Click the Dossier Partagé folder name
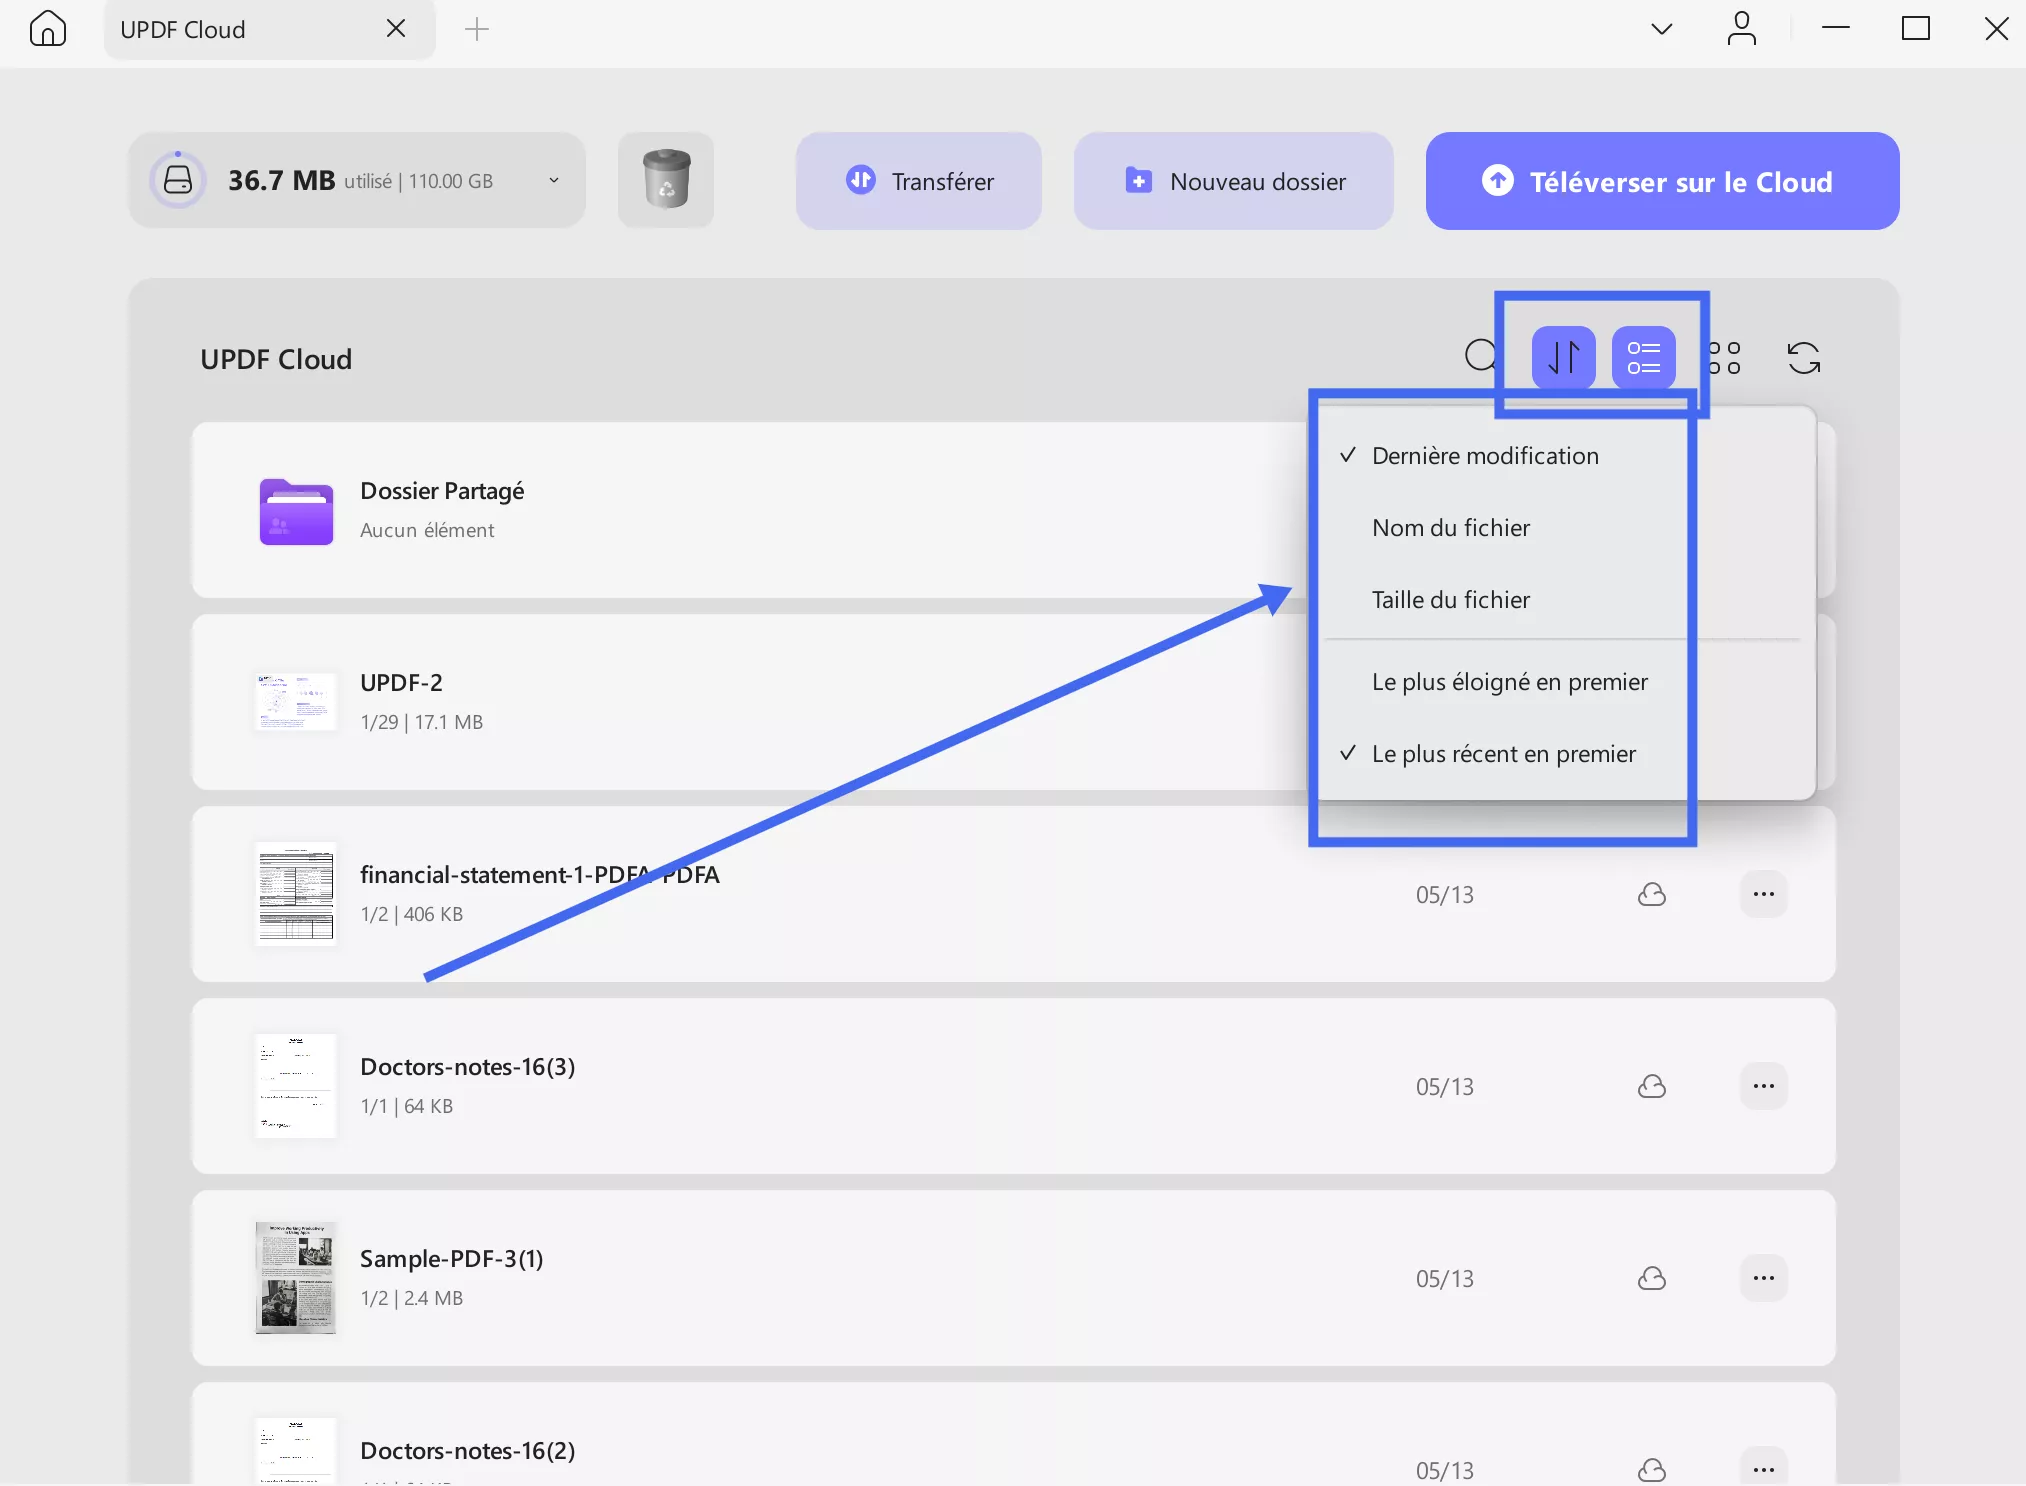Image resolution: width=2026 pixels, height=1486 pixels. pos(442,491)
